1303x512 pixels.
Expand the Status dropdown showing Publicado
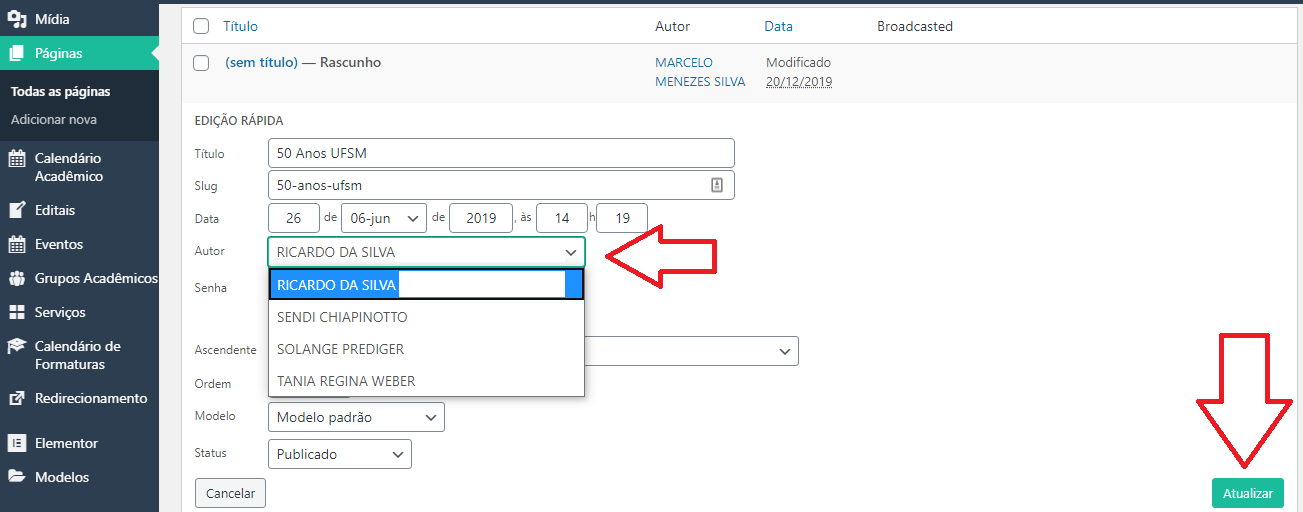click(340, 454)
